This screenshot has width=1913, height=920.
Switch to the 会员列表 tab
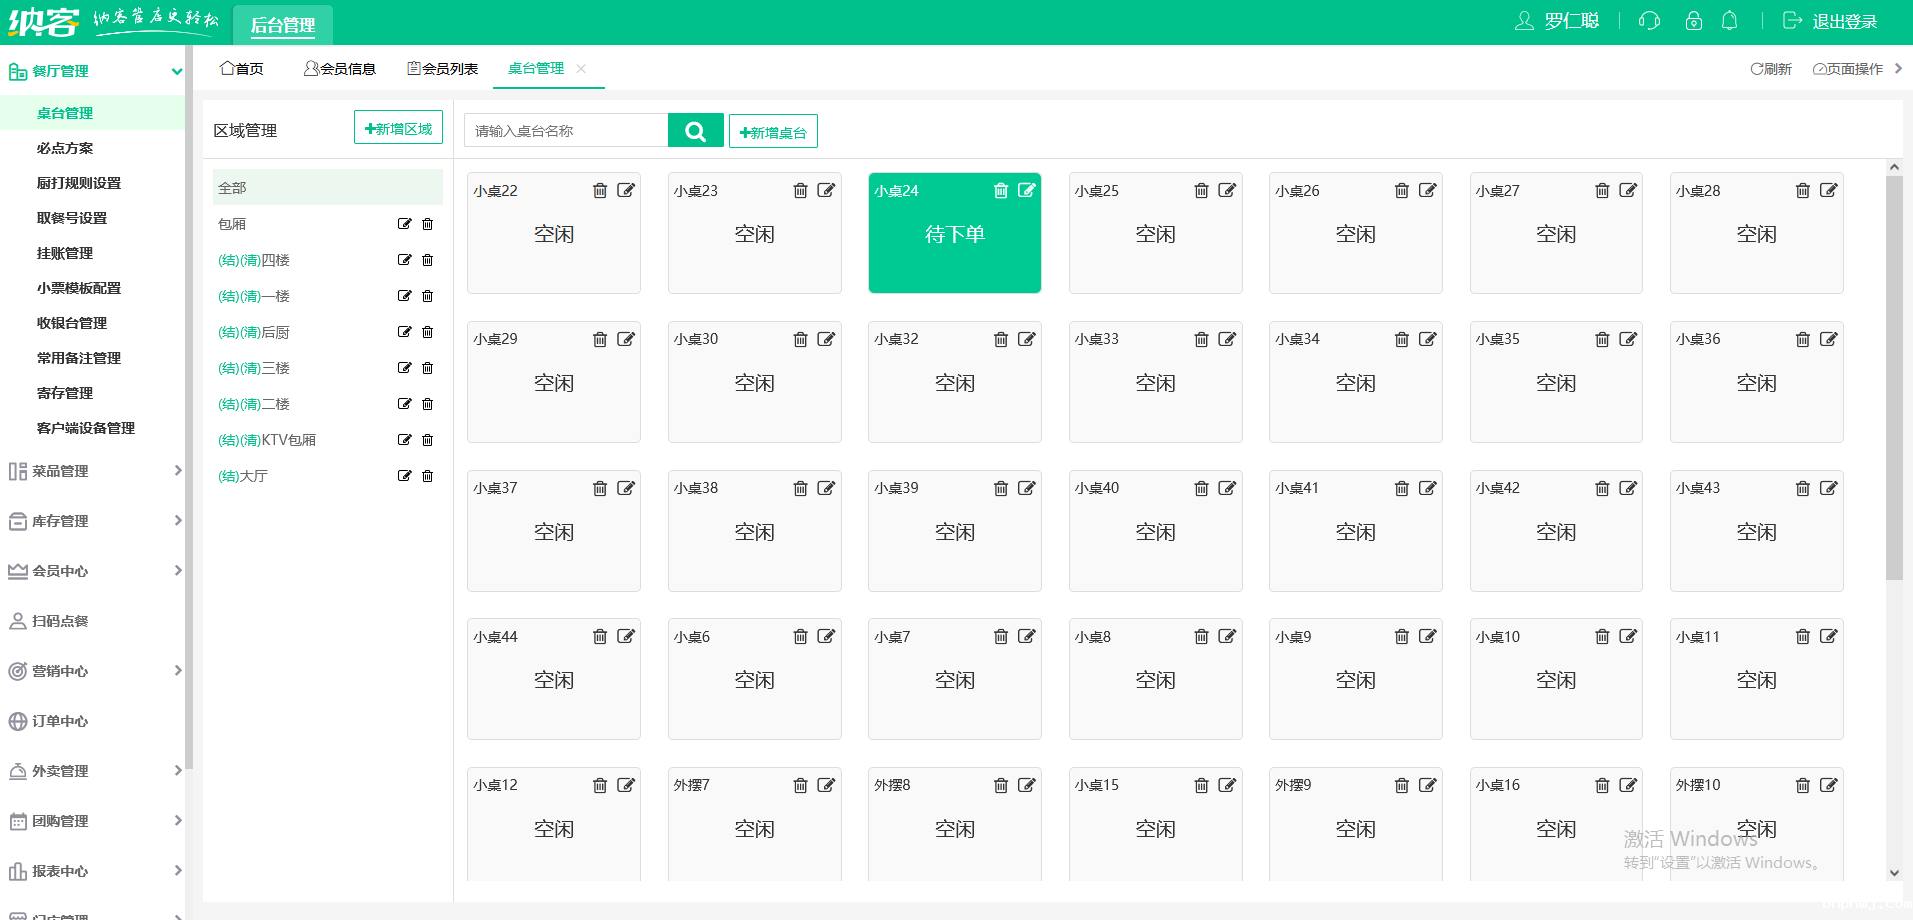point(443,69)
